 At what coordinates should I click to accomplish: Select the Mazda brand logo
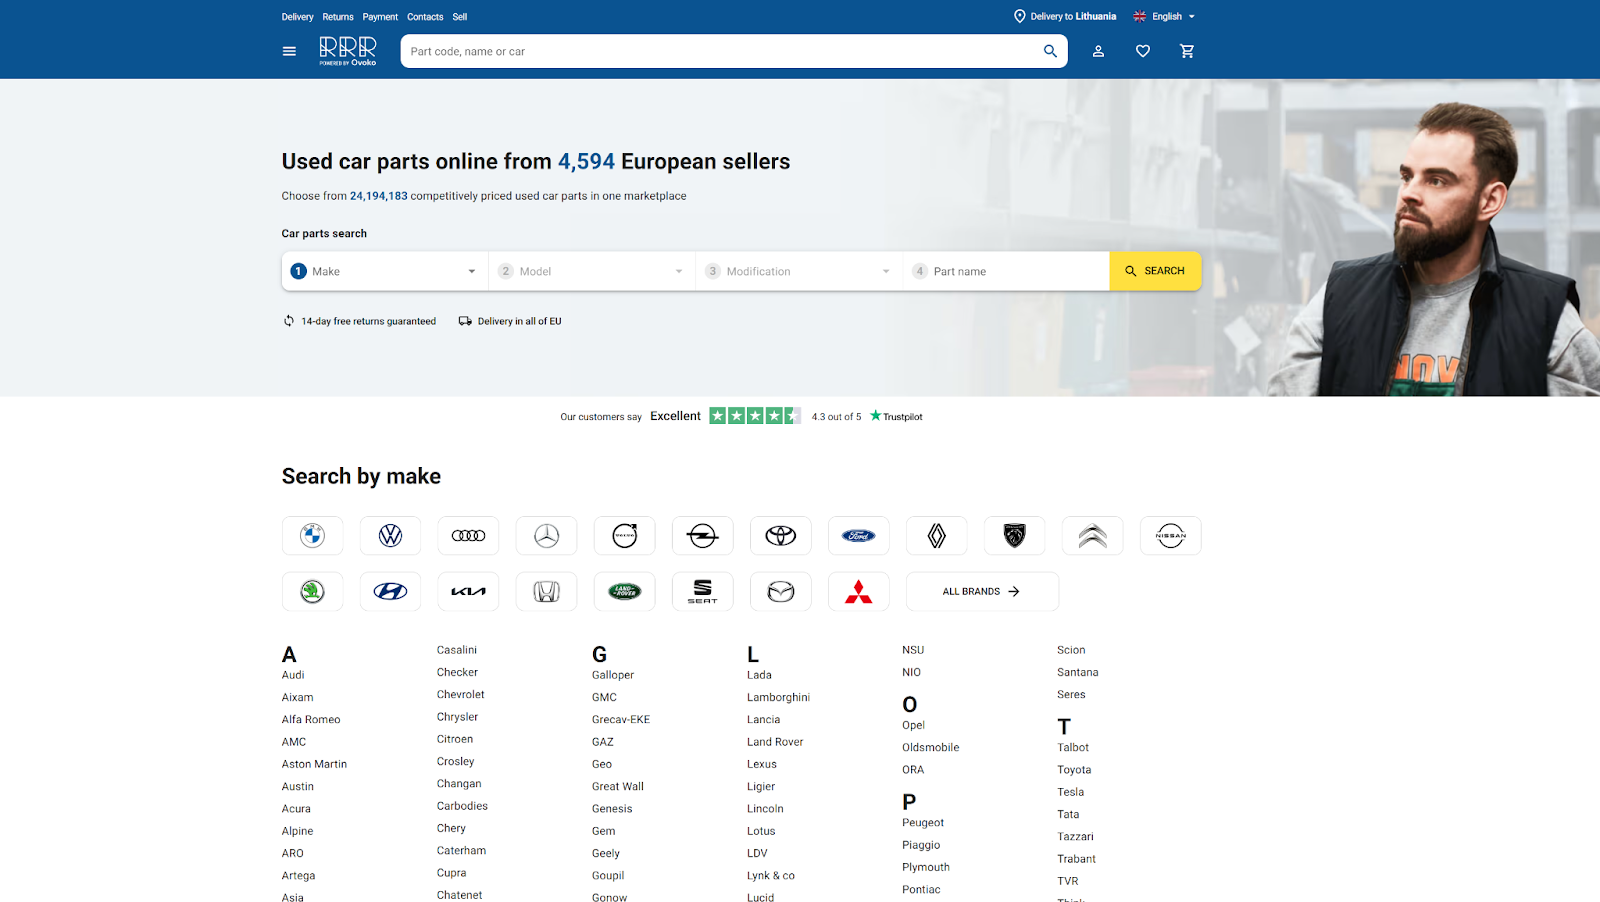click(781, 592)
